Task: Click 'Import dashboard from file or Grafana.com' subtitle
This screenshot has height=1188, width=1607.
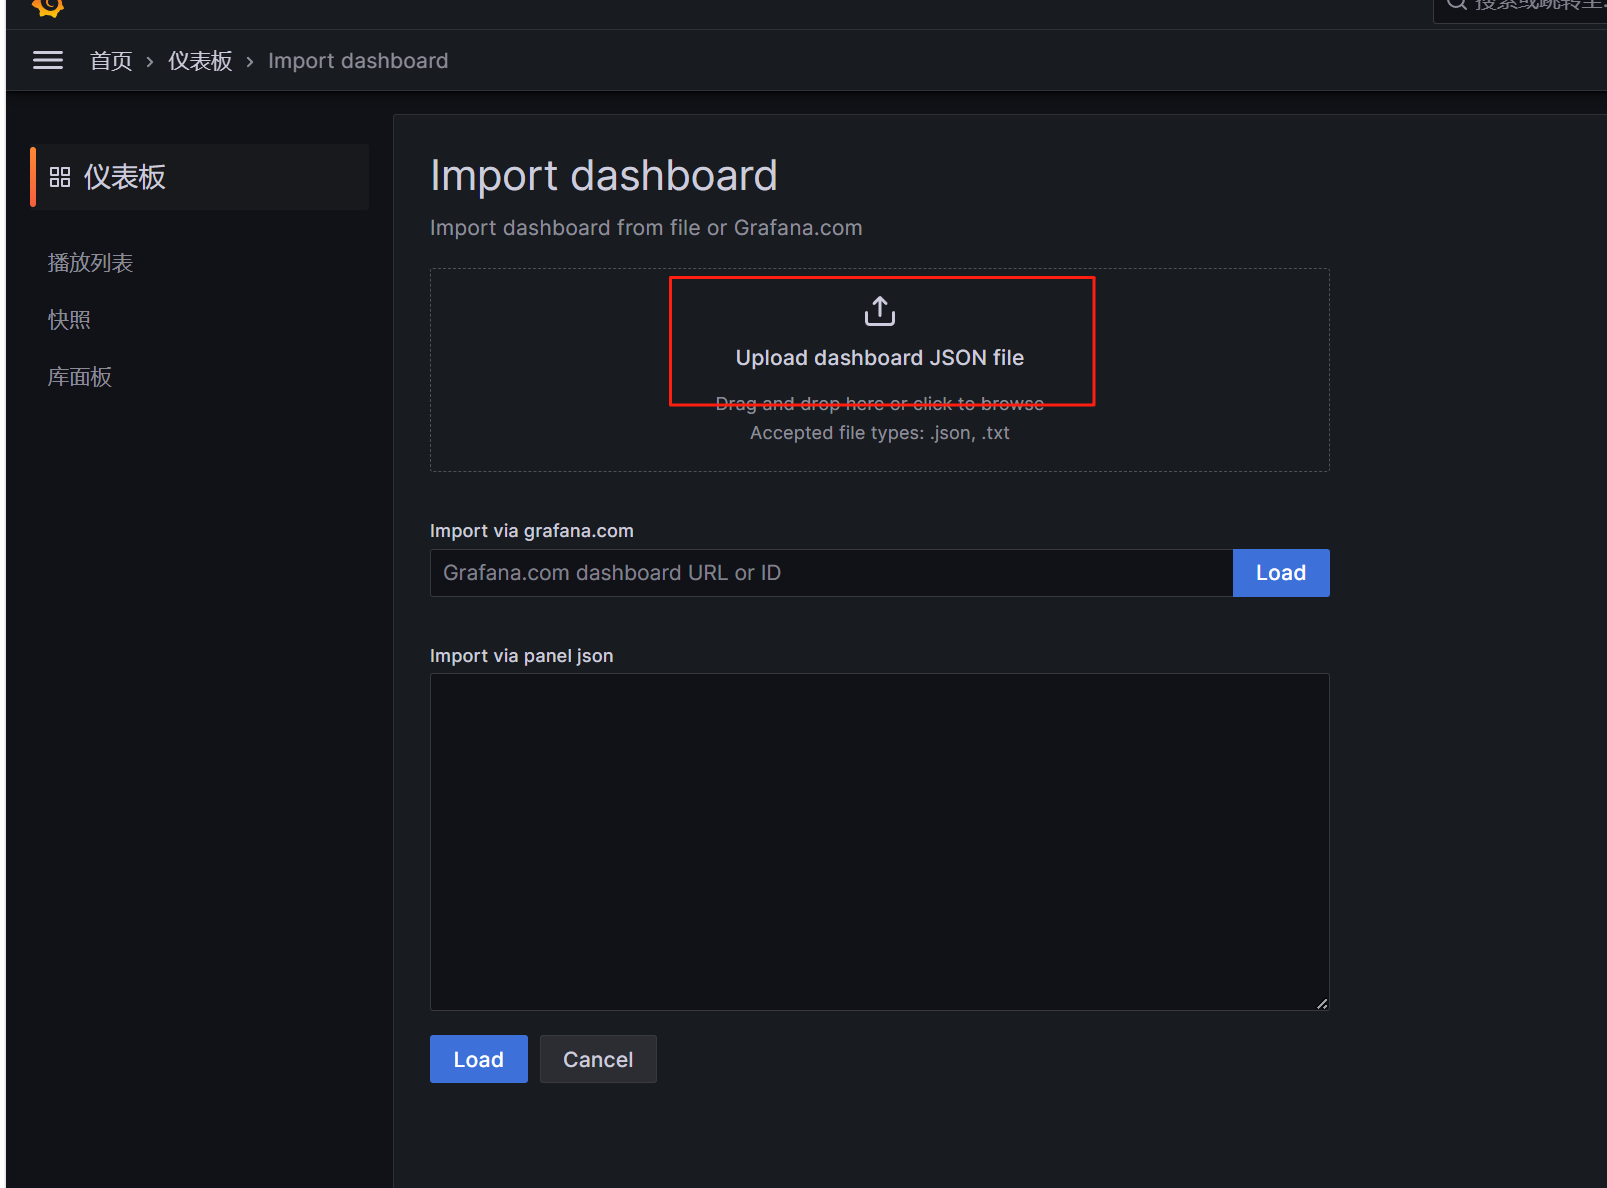Action: pyautogui.click(x=646, y=228)
